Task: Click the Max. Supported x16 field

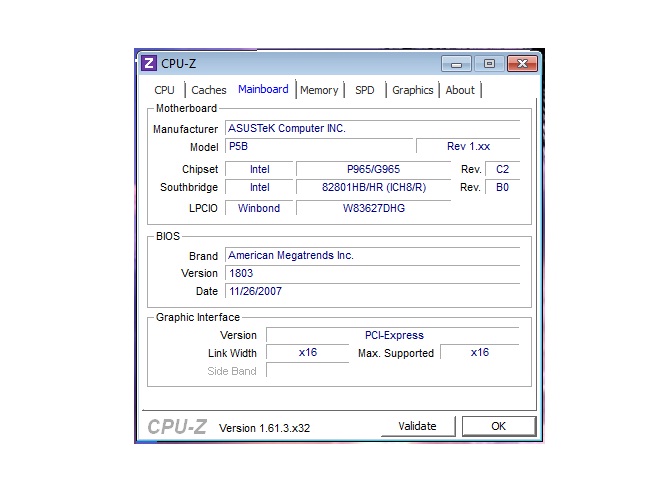Action: pos(480,353)
